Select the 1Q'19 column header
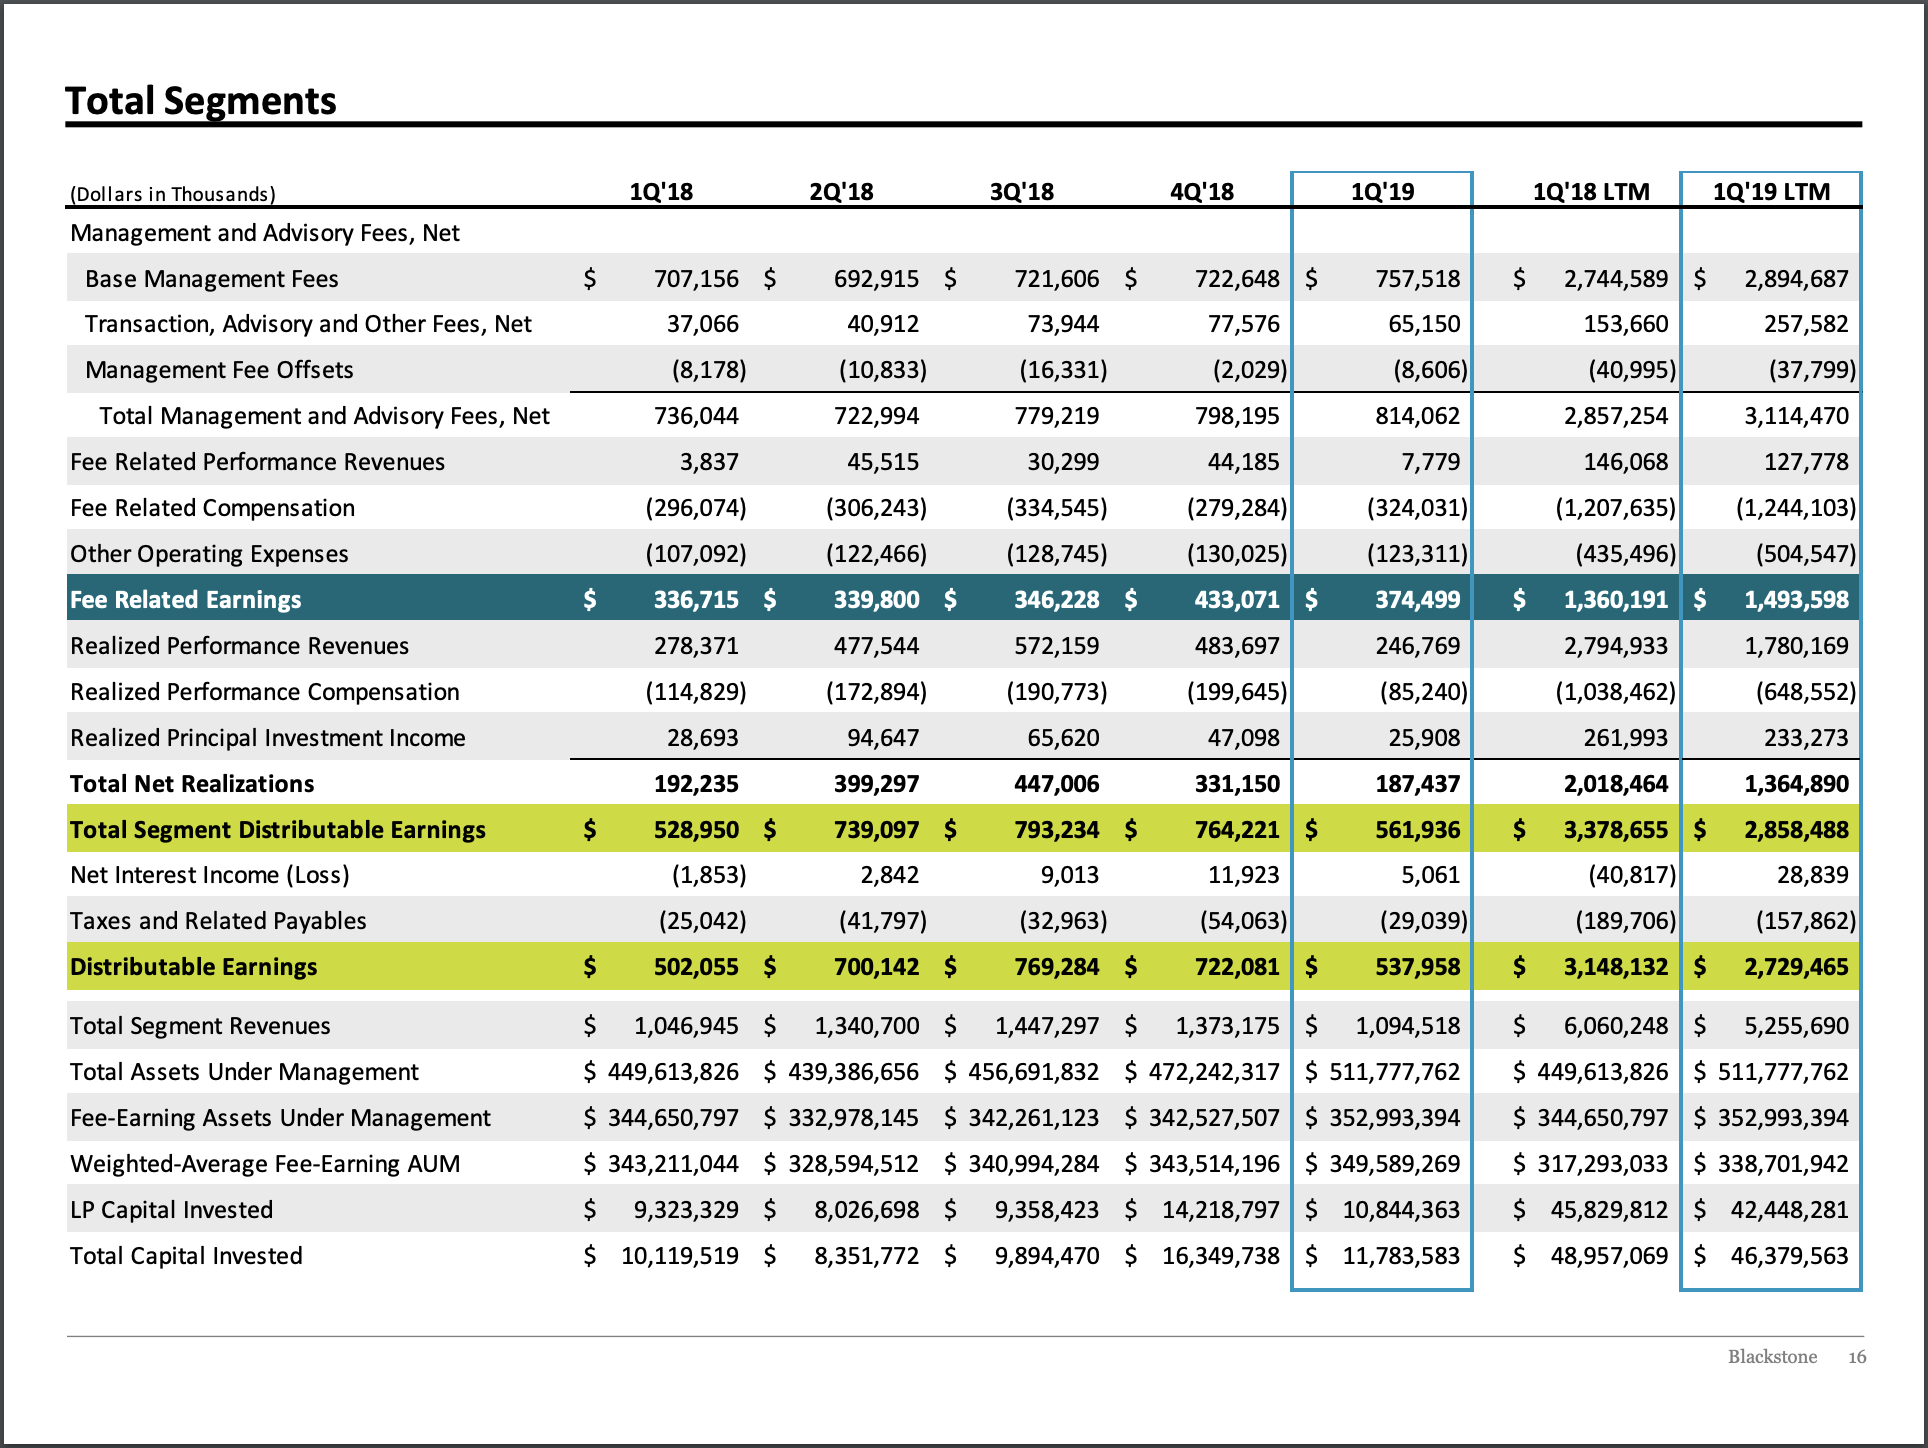Viewport: 1928px width, 1448px height. [1382, 192]
